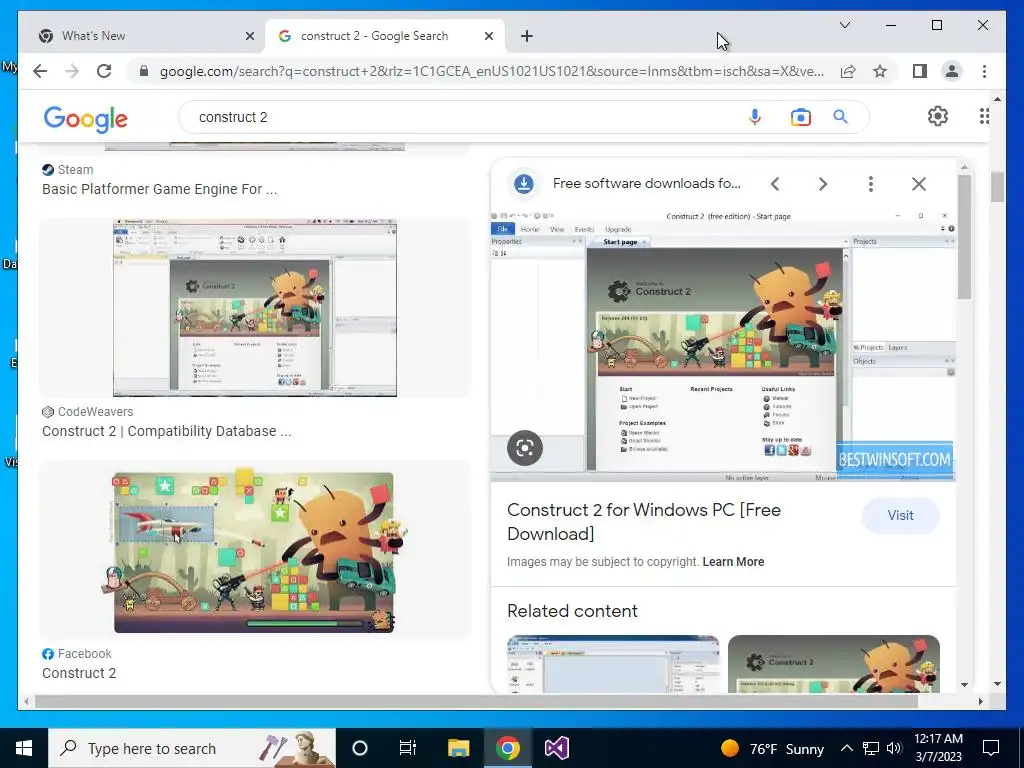Search by voice microphone icon
This screenshot has width=1024, height=768.
coord(754,117)
